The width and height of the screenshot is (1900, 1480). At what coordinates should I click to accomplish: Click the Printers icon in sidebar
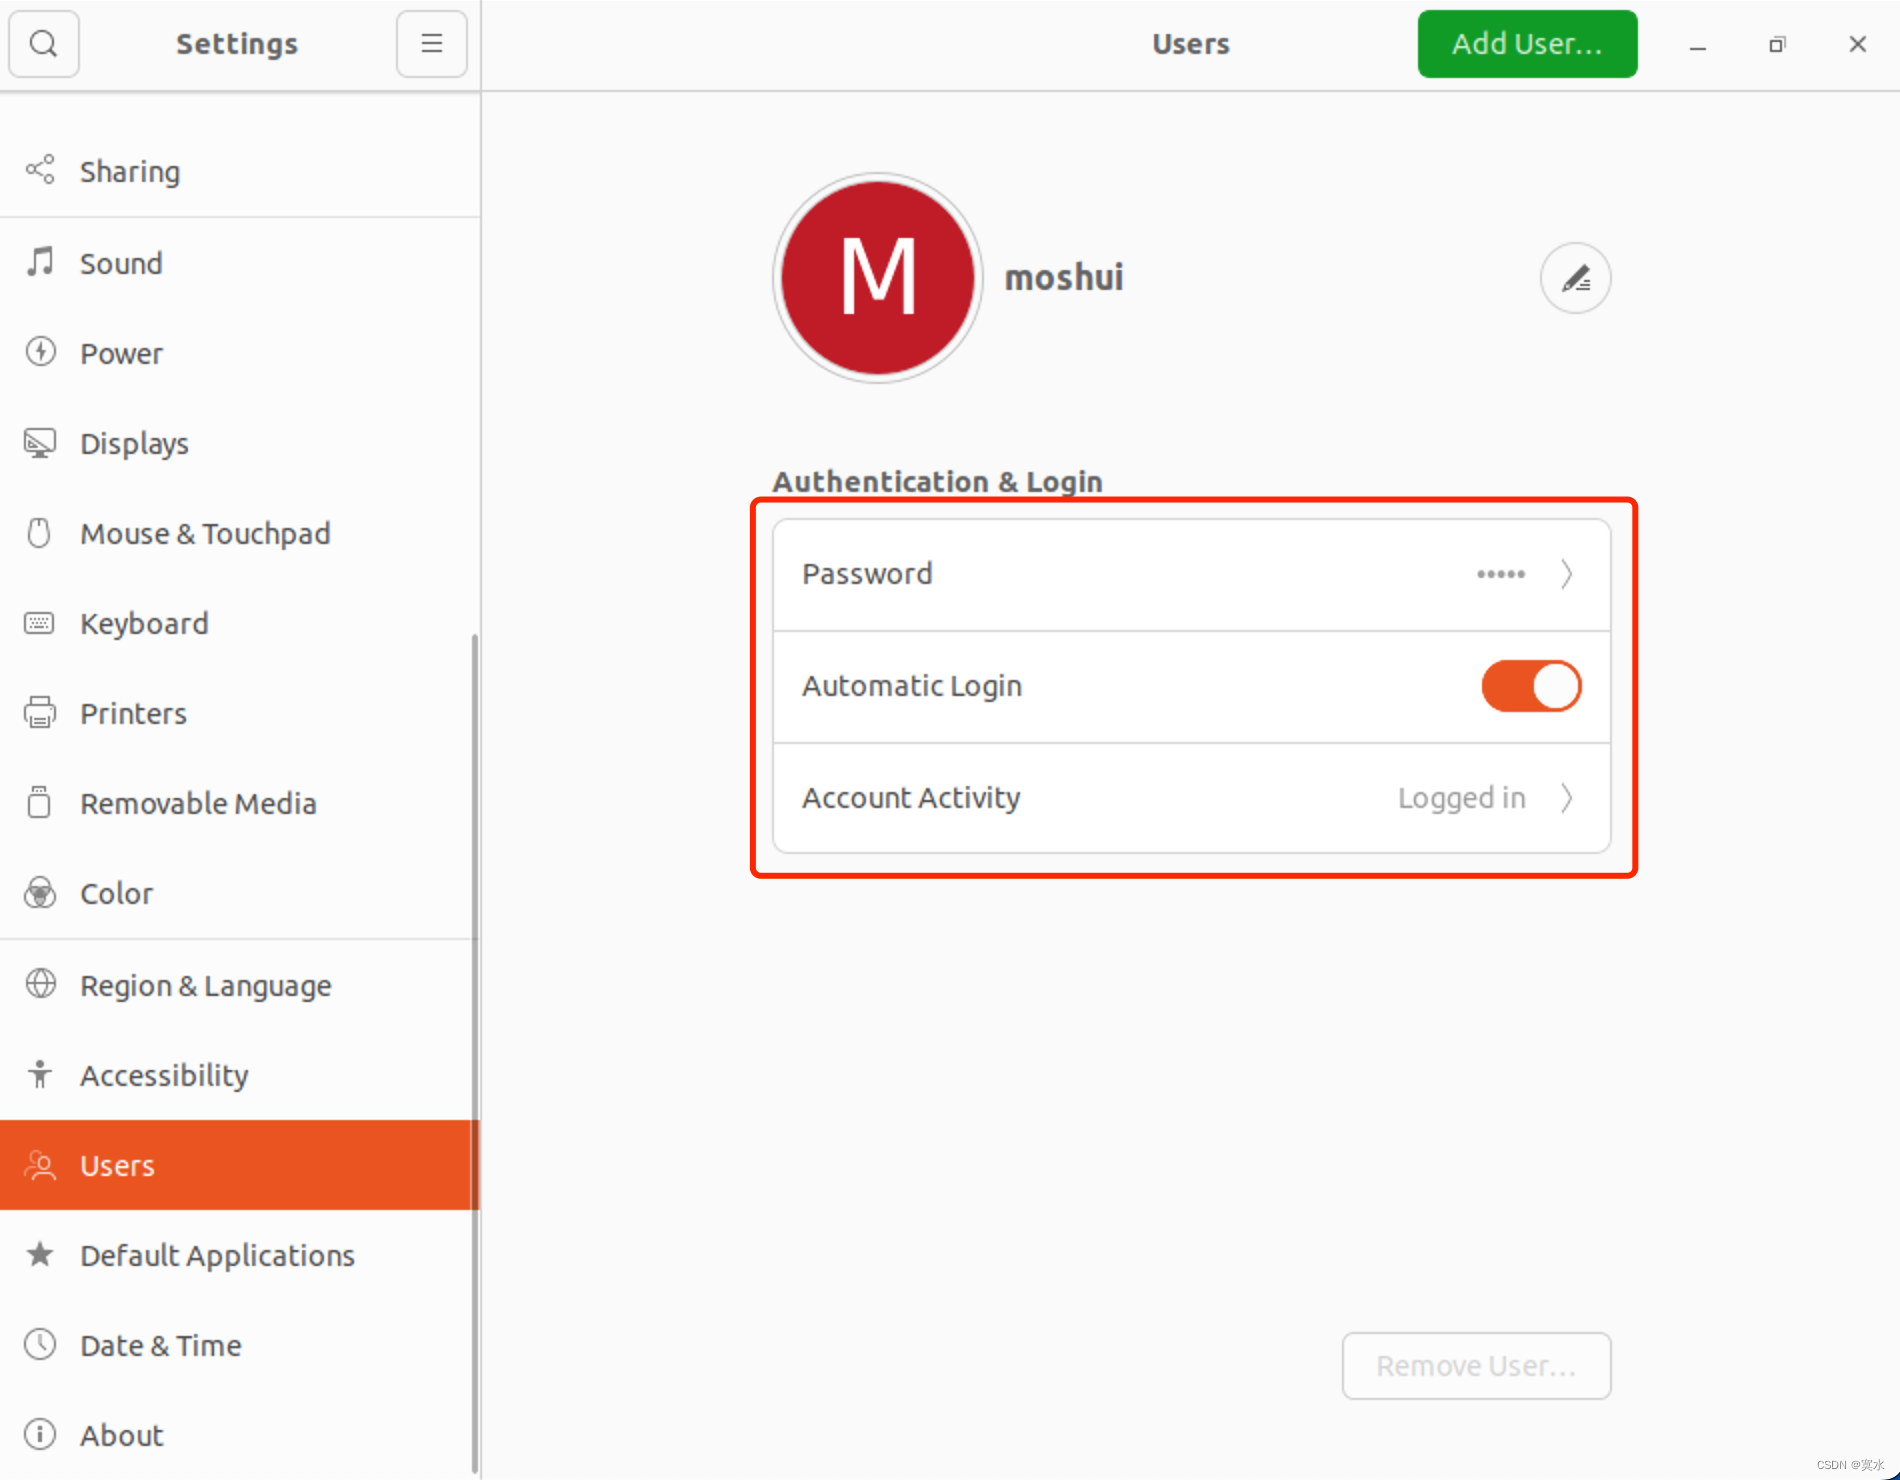[40, 713]
